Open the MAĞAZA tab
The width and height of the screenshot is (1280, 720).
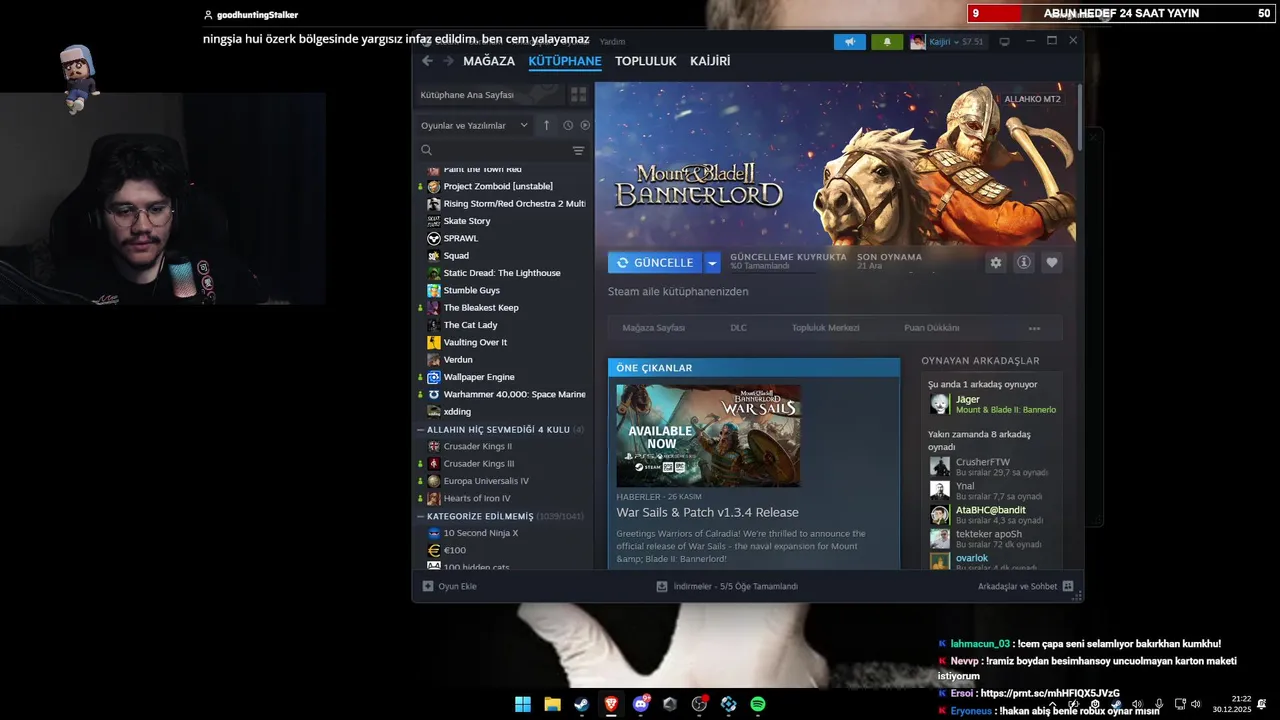tap(489, 61)
